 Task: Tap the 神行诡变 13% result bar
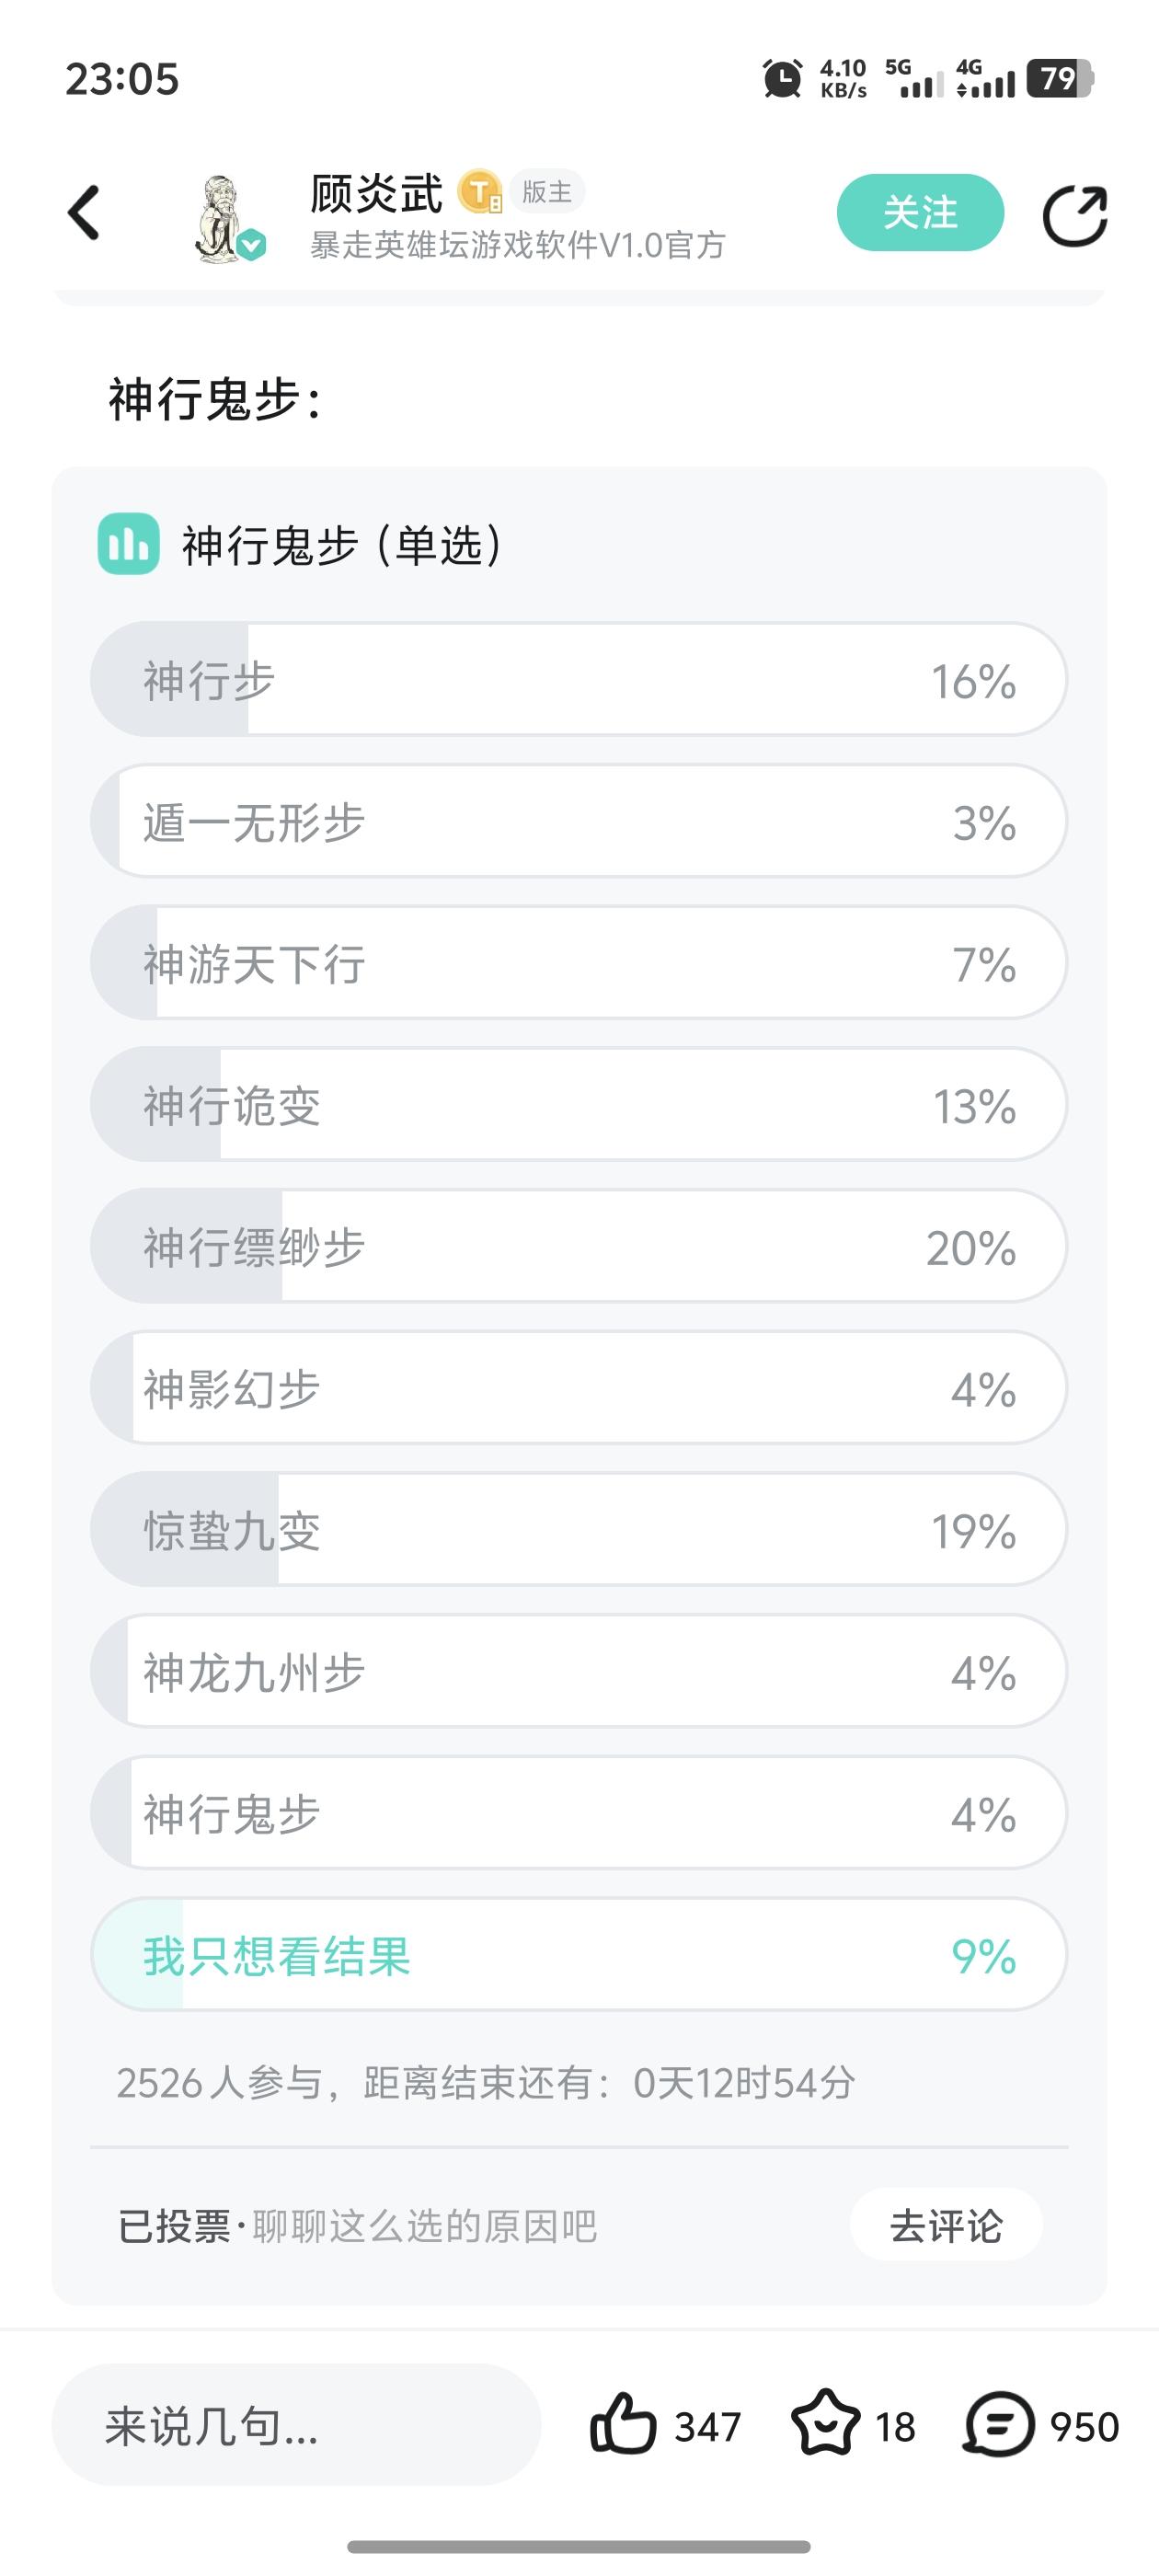(578, 1104)
